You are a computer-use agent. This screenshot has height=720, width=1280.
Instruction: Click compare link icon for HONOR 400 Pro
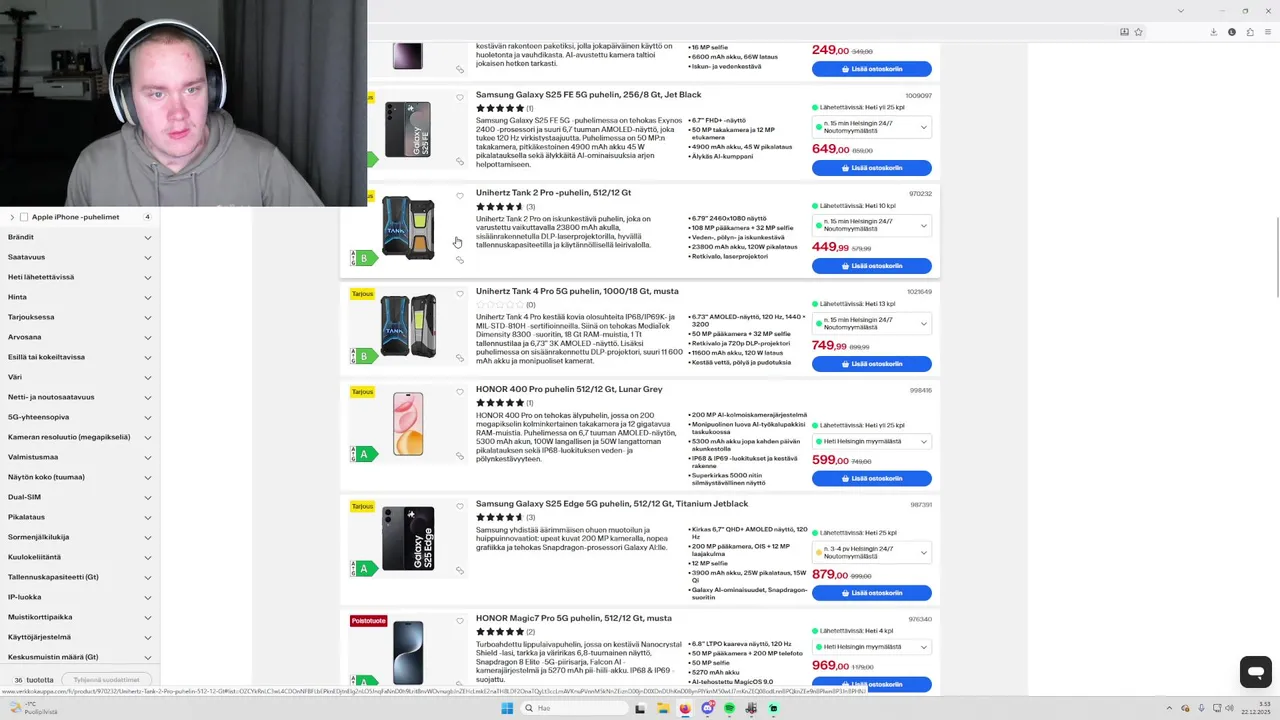tap(460, 456)
